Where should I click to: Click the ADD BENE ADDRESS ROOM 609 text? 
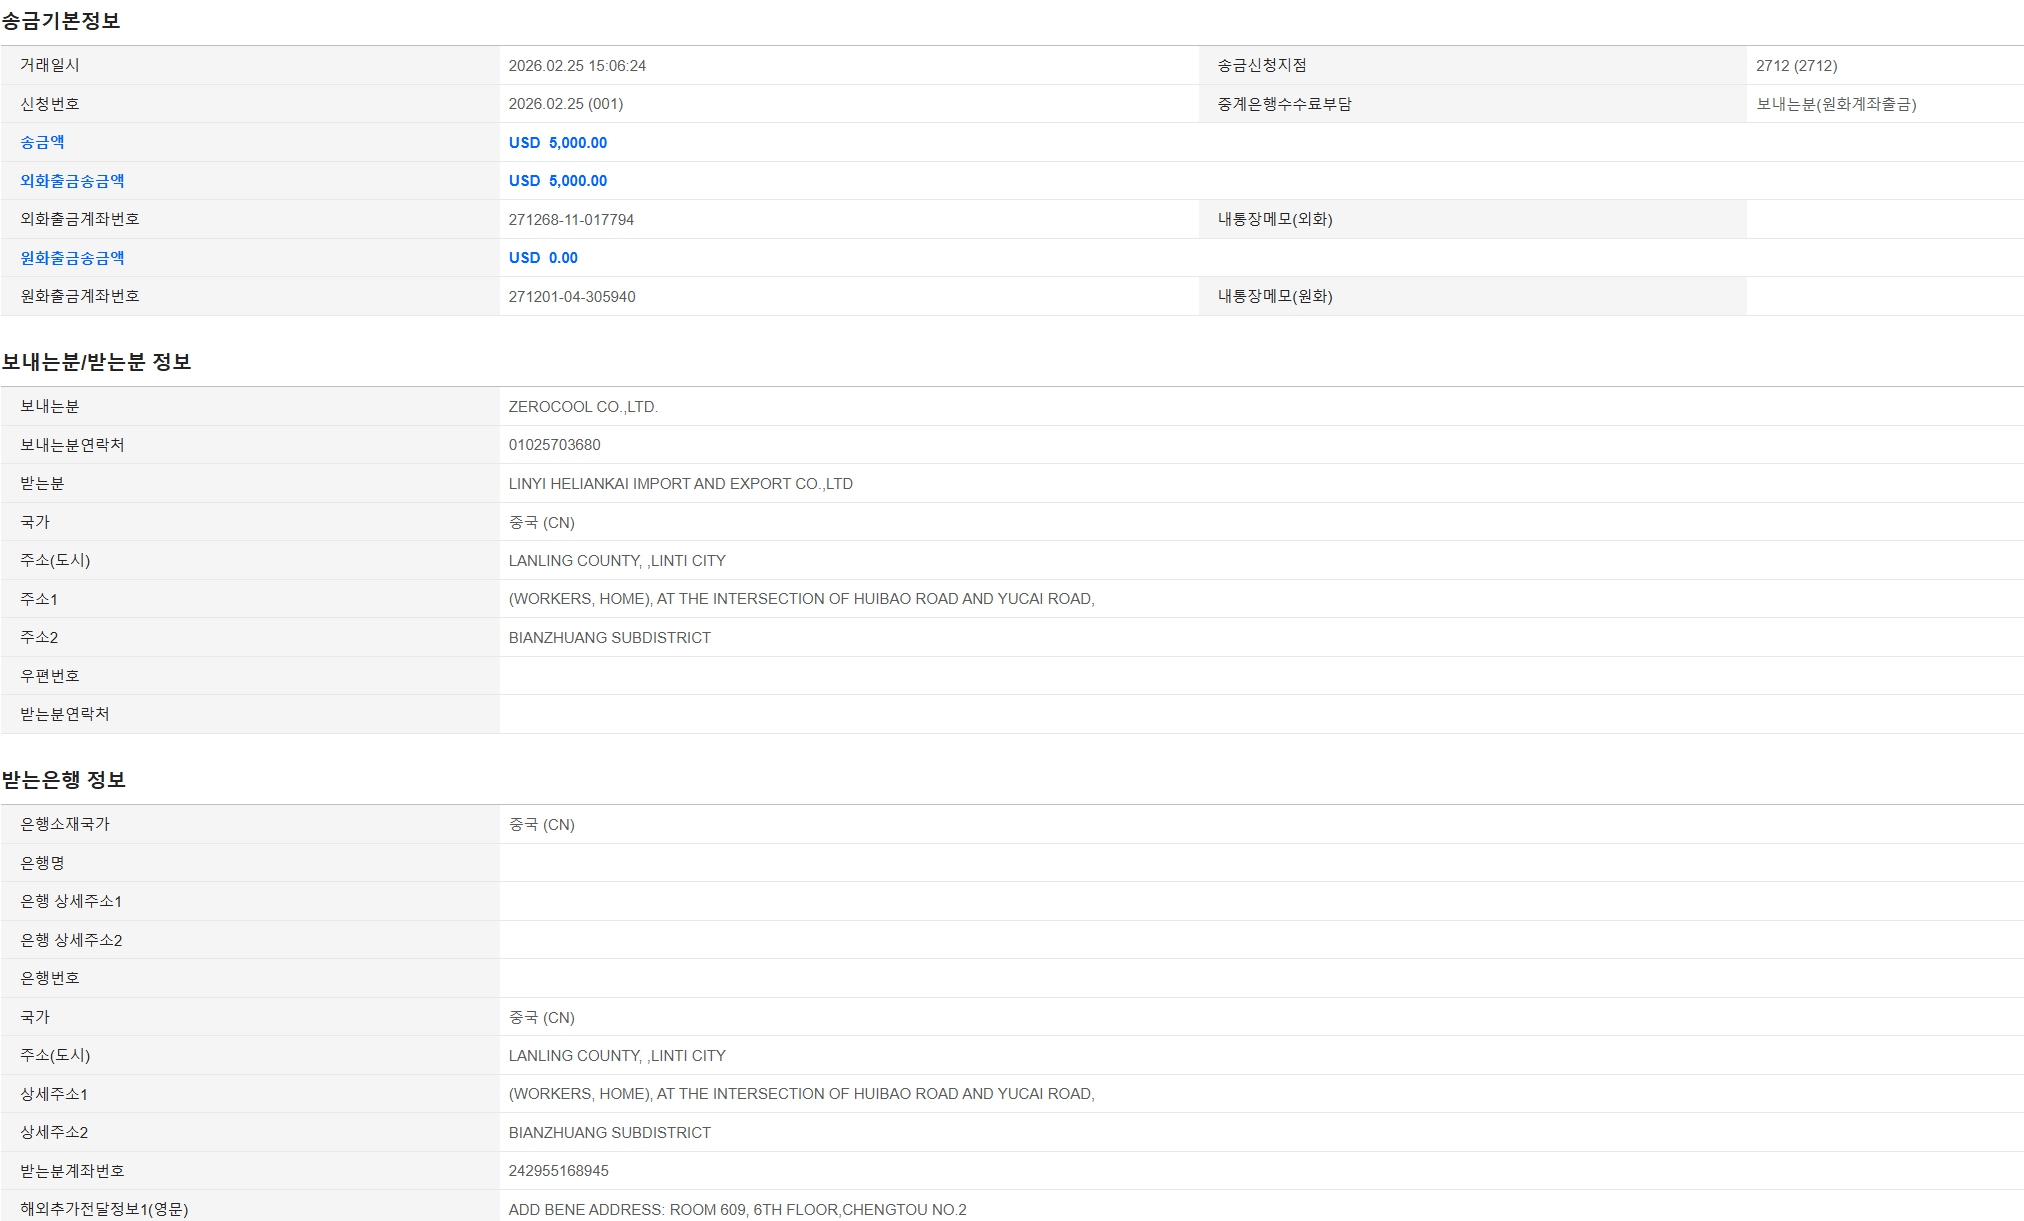[x=737, y=1210]
